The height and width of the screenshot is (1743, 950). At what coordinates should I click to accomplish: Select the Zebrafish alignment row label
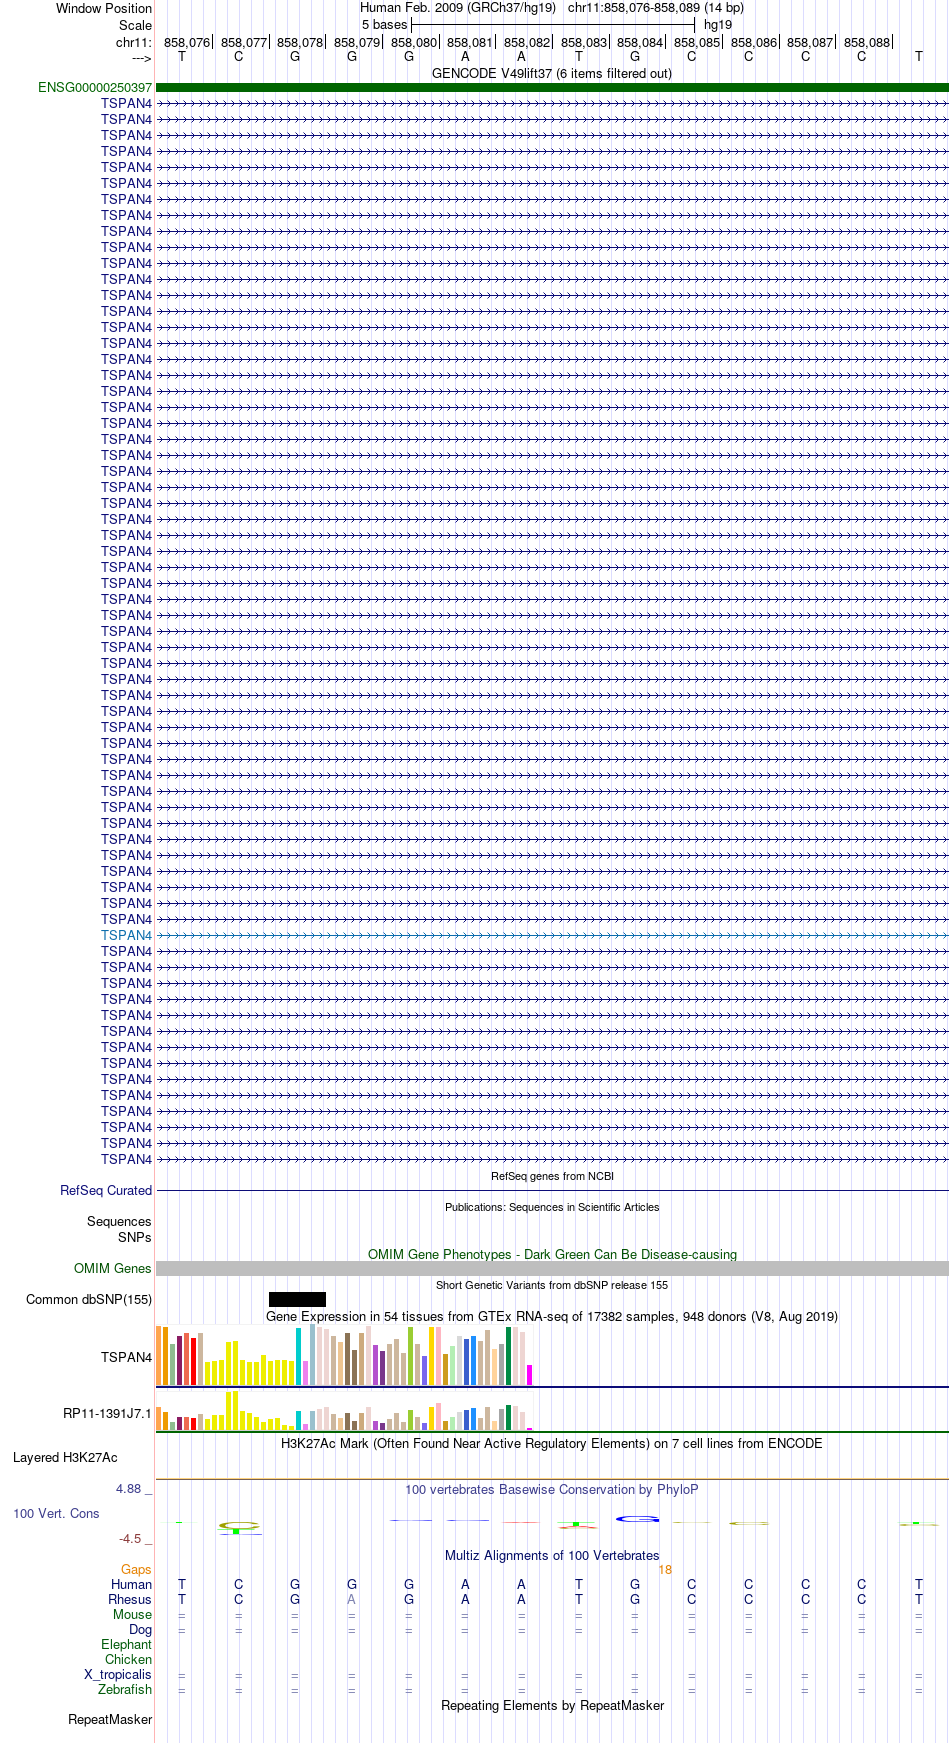coord(125,1689)
